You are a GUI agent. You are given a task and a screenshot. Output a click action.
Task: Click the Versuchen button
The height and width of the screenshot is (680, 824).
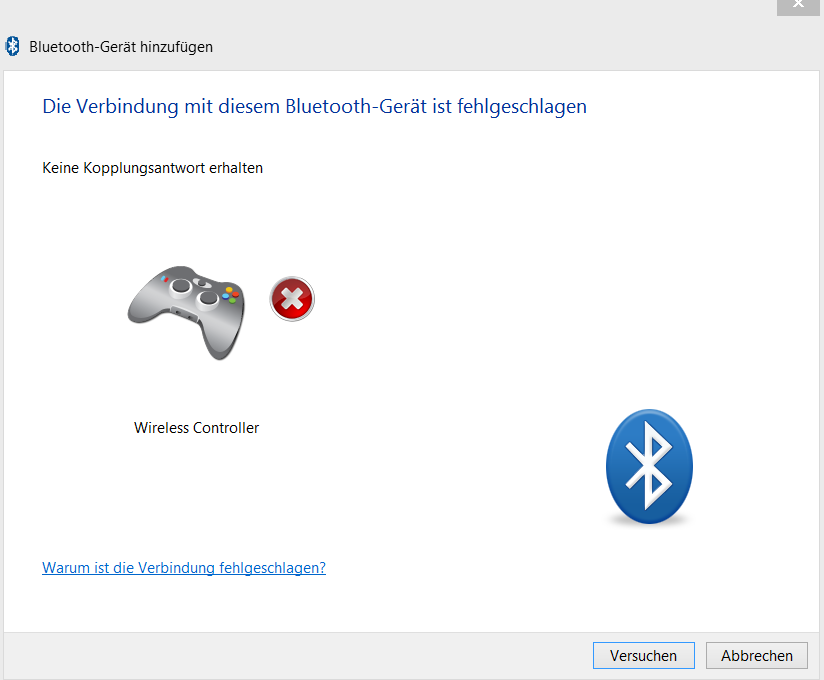(643, 655)
